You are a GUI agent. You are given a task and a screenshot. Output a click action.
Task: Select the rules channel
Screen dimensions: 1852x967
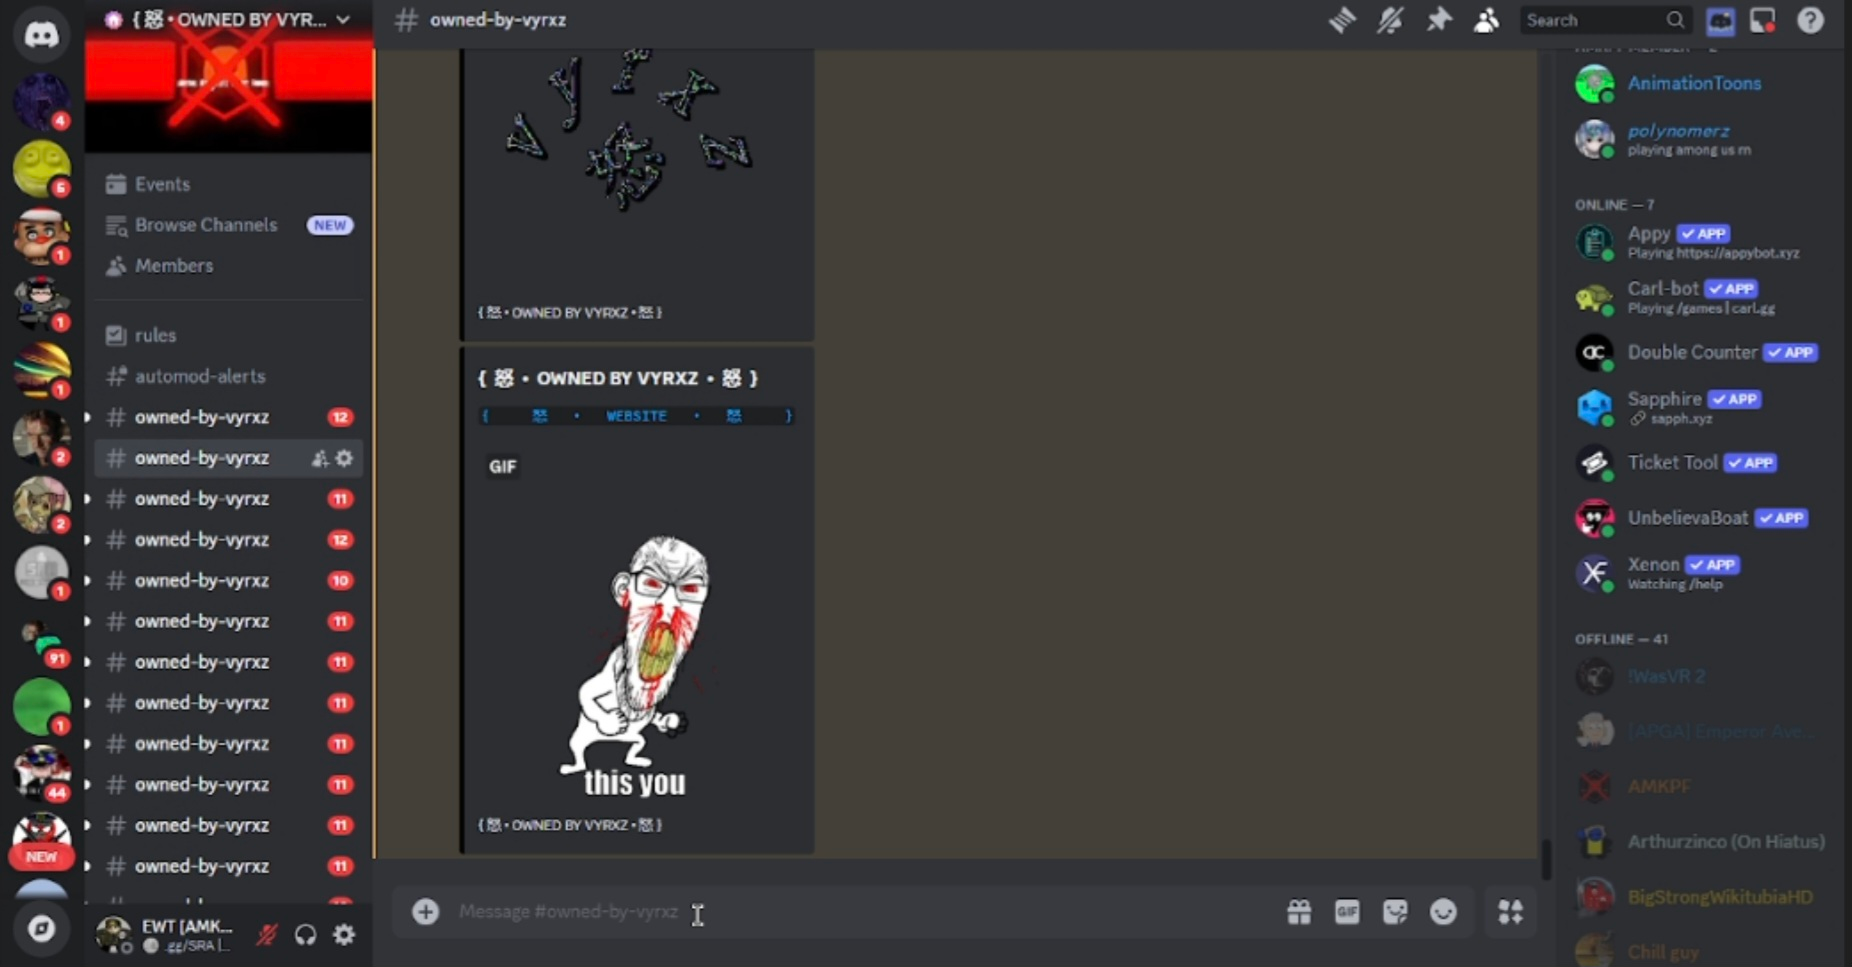(x=155, y=335)
